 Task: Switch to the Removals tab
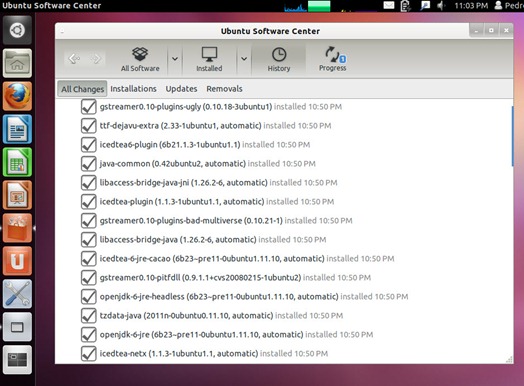224,89
